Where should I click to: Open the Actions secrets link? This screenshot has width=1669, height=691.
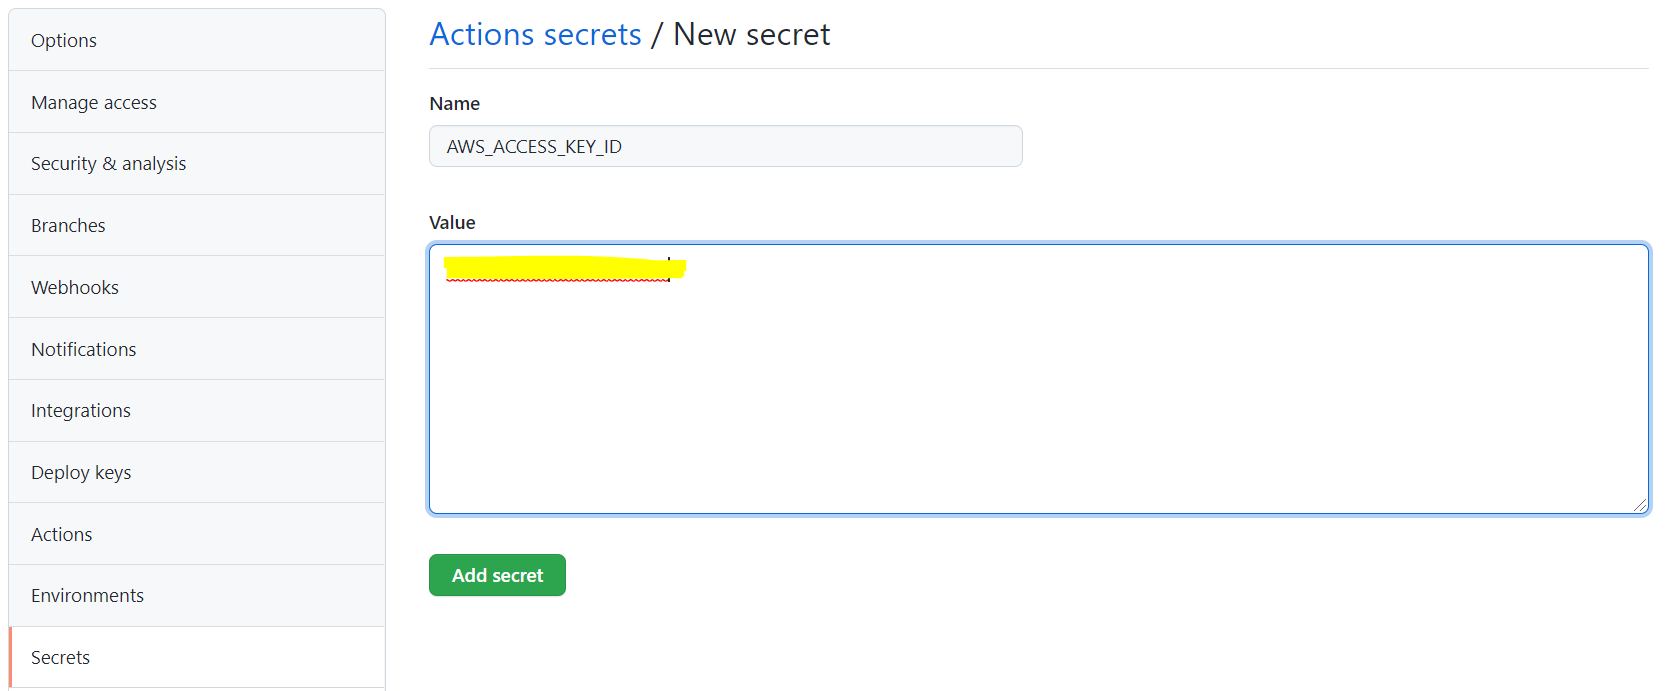pyautogui.click(x=535, y=33)
